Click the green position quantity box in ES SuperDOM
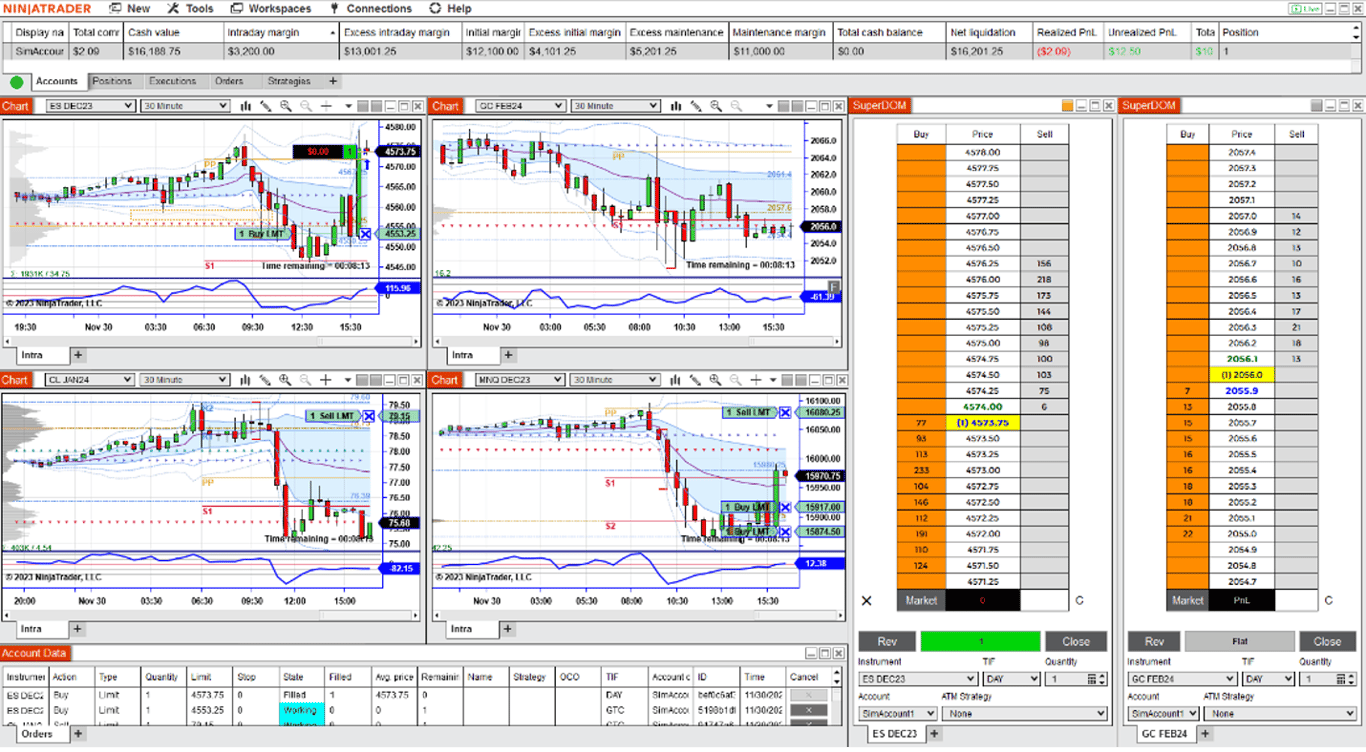Screen dimensions: 1366x752 (981, 642)
